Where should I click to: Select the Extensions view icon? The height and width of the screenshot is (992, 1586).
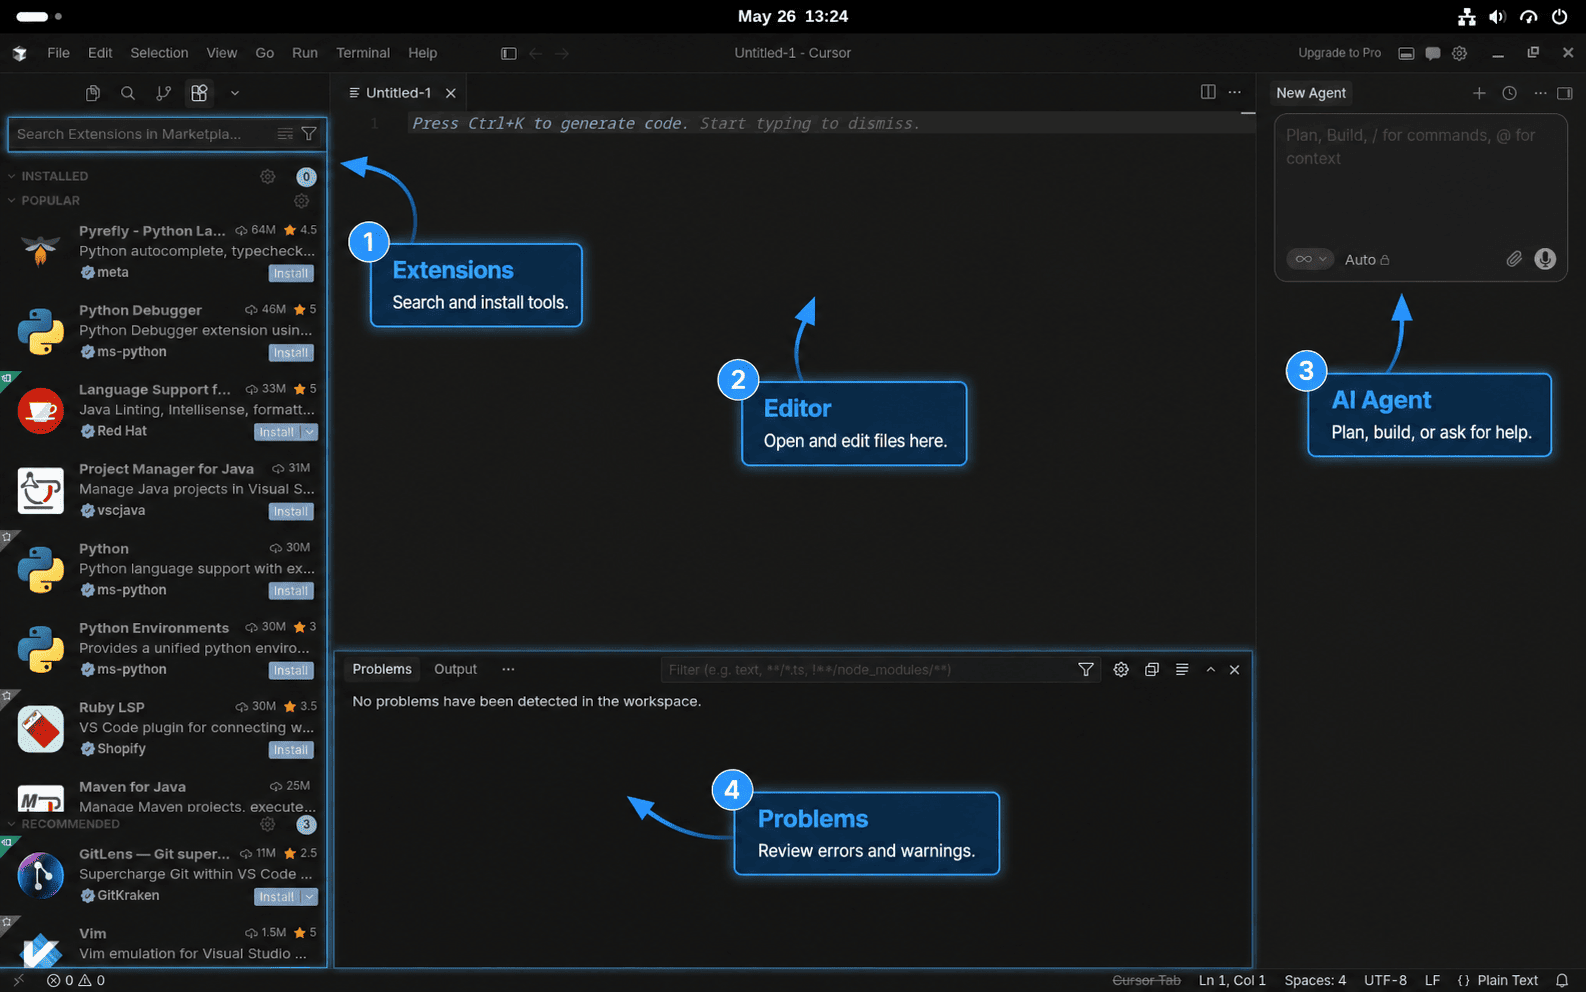pos(199,93)
